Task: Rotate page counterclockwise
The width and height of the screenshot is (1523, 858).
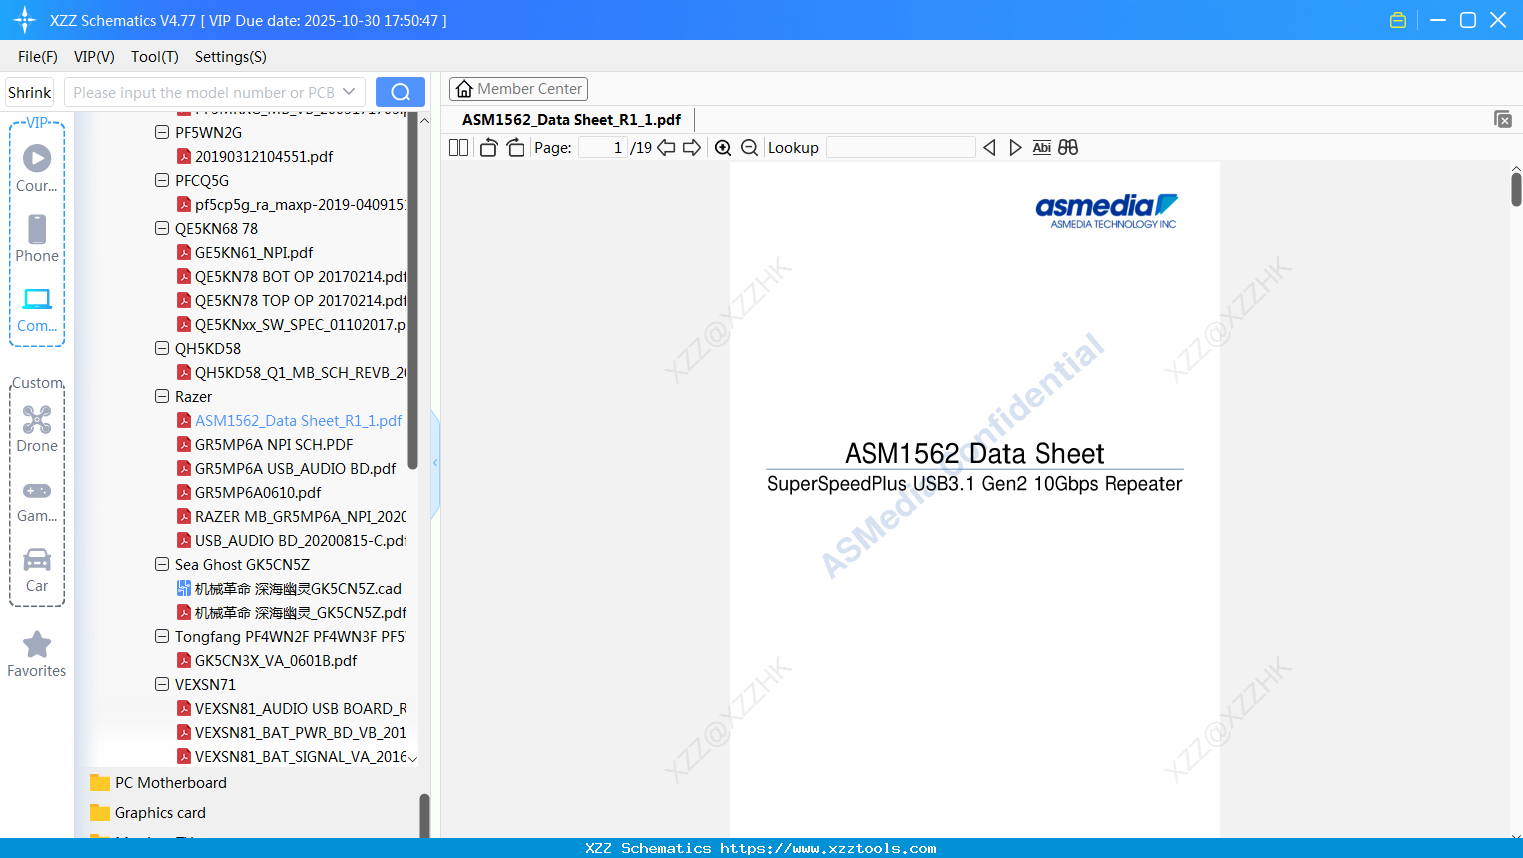Action: point(488,148)
